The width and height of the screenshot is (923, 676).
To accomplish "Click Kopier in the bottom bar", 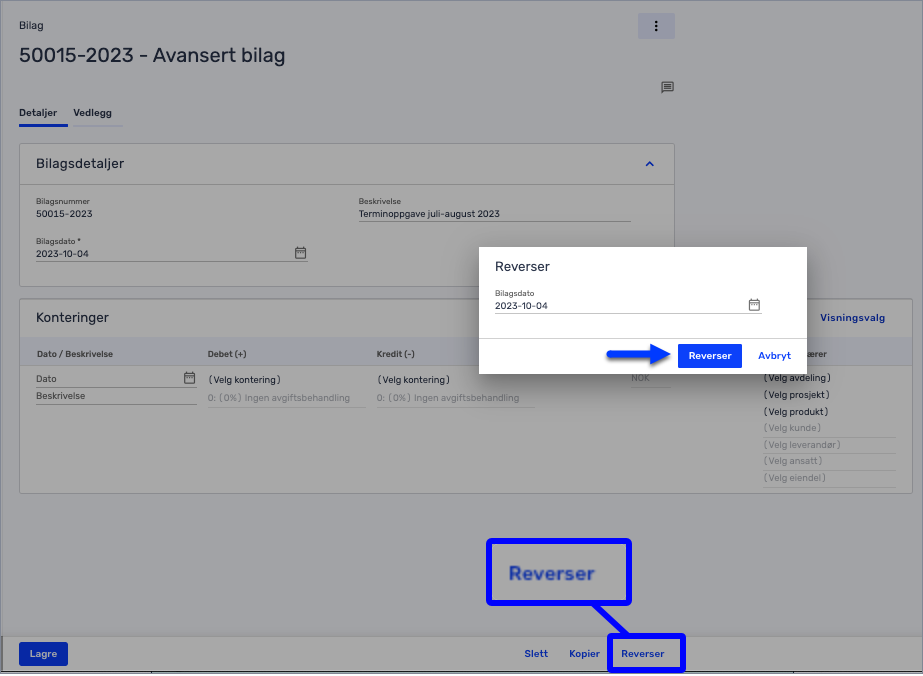I will click(584, 654).
